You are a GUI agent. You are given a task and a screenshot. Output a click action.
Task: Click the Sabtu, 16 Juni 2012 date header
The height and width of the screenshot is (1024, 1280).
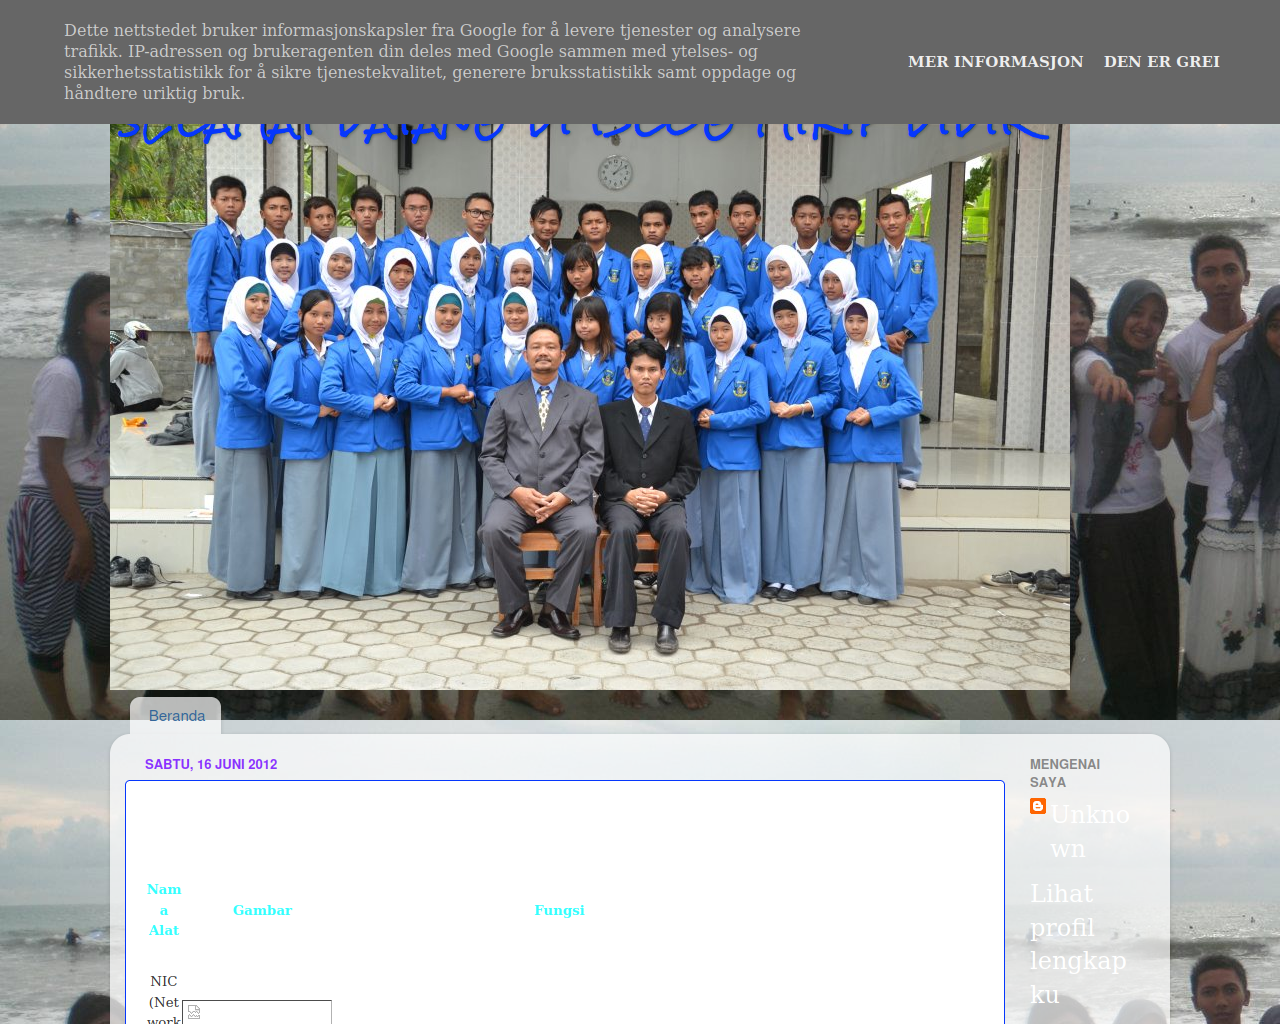point(211,764)
